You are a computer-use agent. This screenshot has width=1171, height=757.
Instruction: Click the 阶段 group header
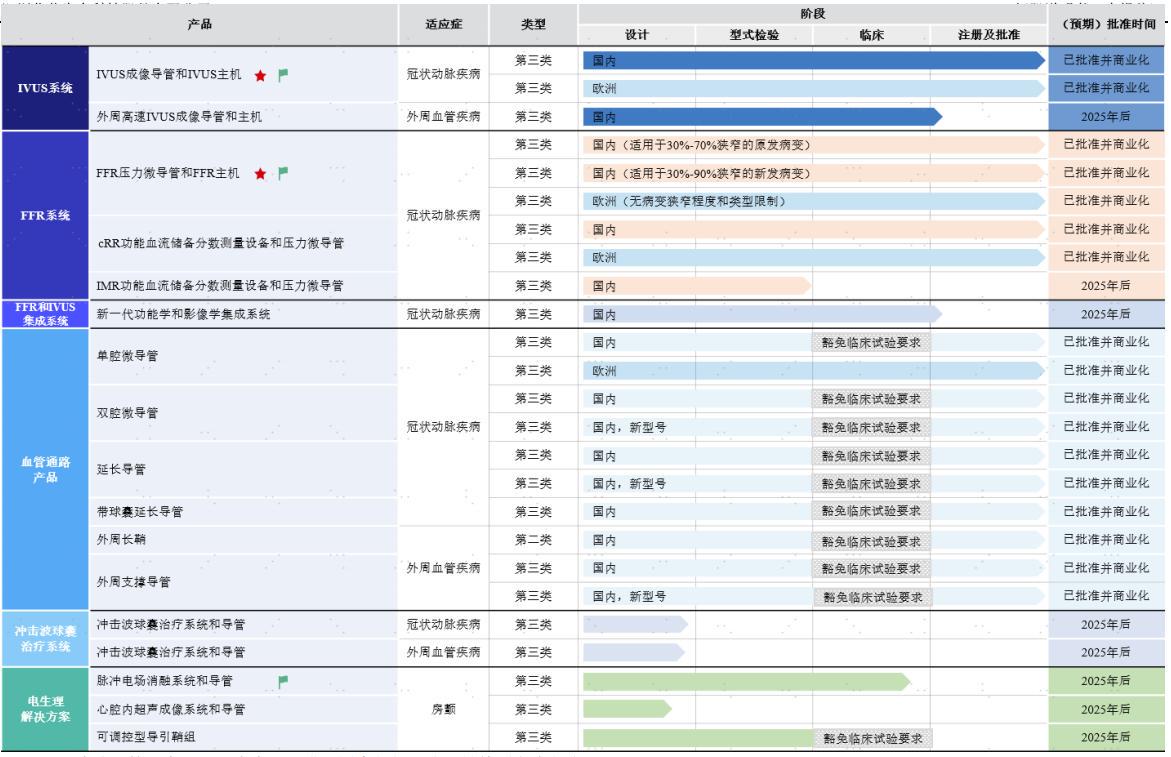coord(813,13)
